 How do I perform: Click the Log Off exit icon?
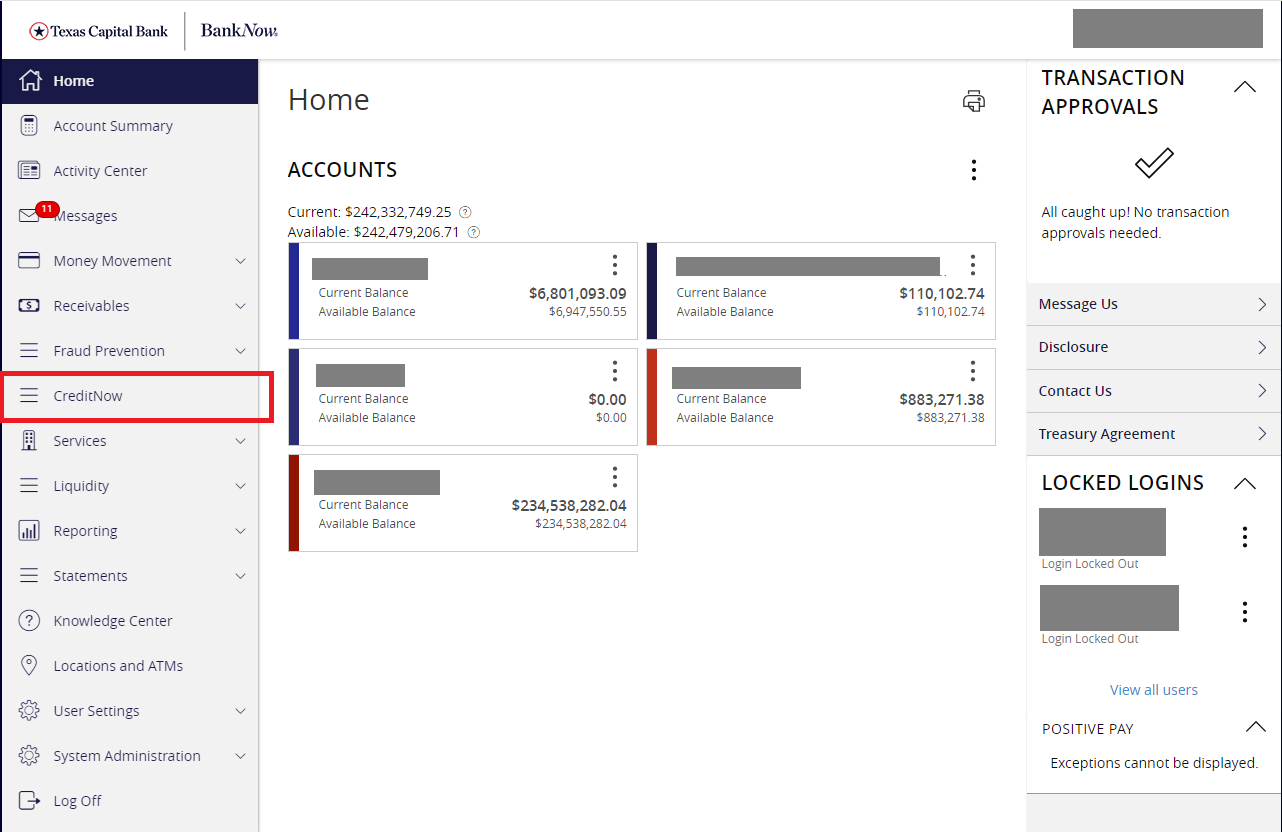29,801
